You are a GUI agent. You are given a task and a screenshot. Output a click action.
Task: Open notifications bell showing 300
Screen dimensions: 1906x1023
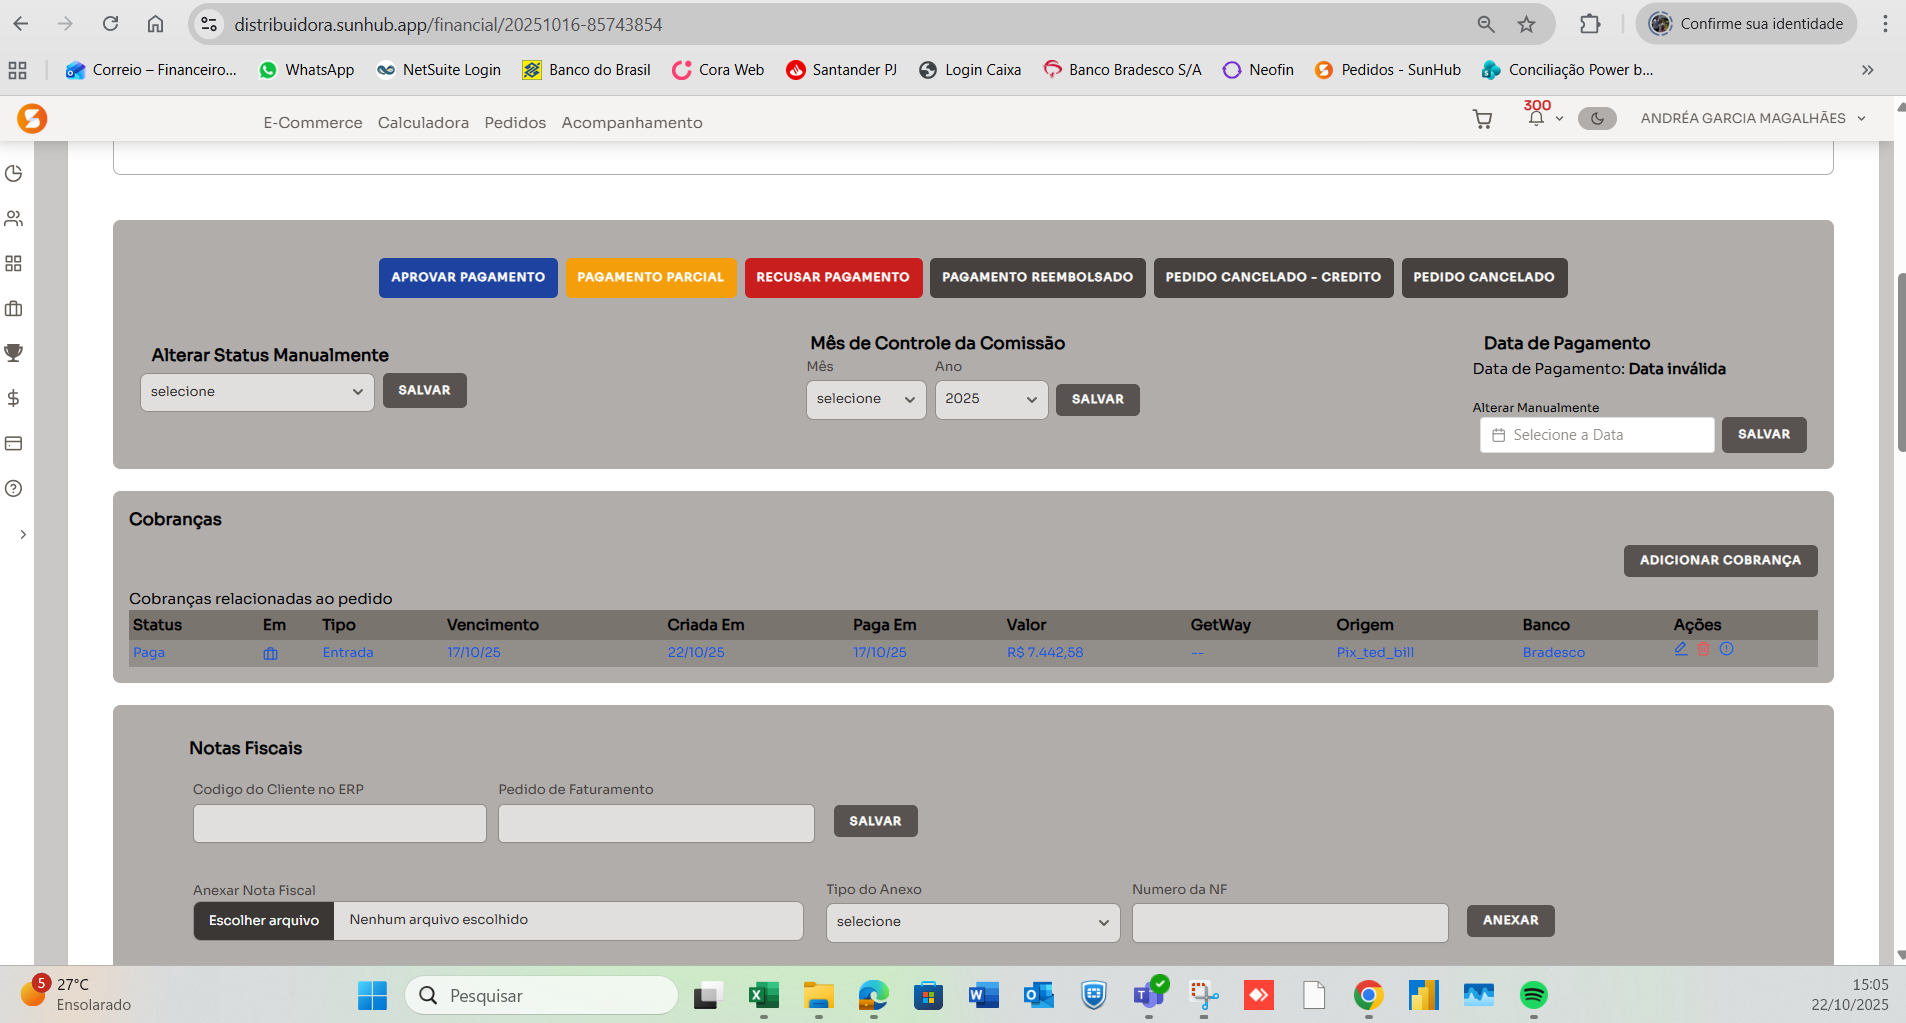click(1536, 118)
